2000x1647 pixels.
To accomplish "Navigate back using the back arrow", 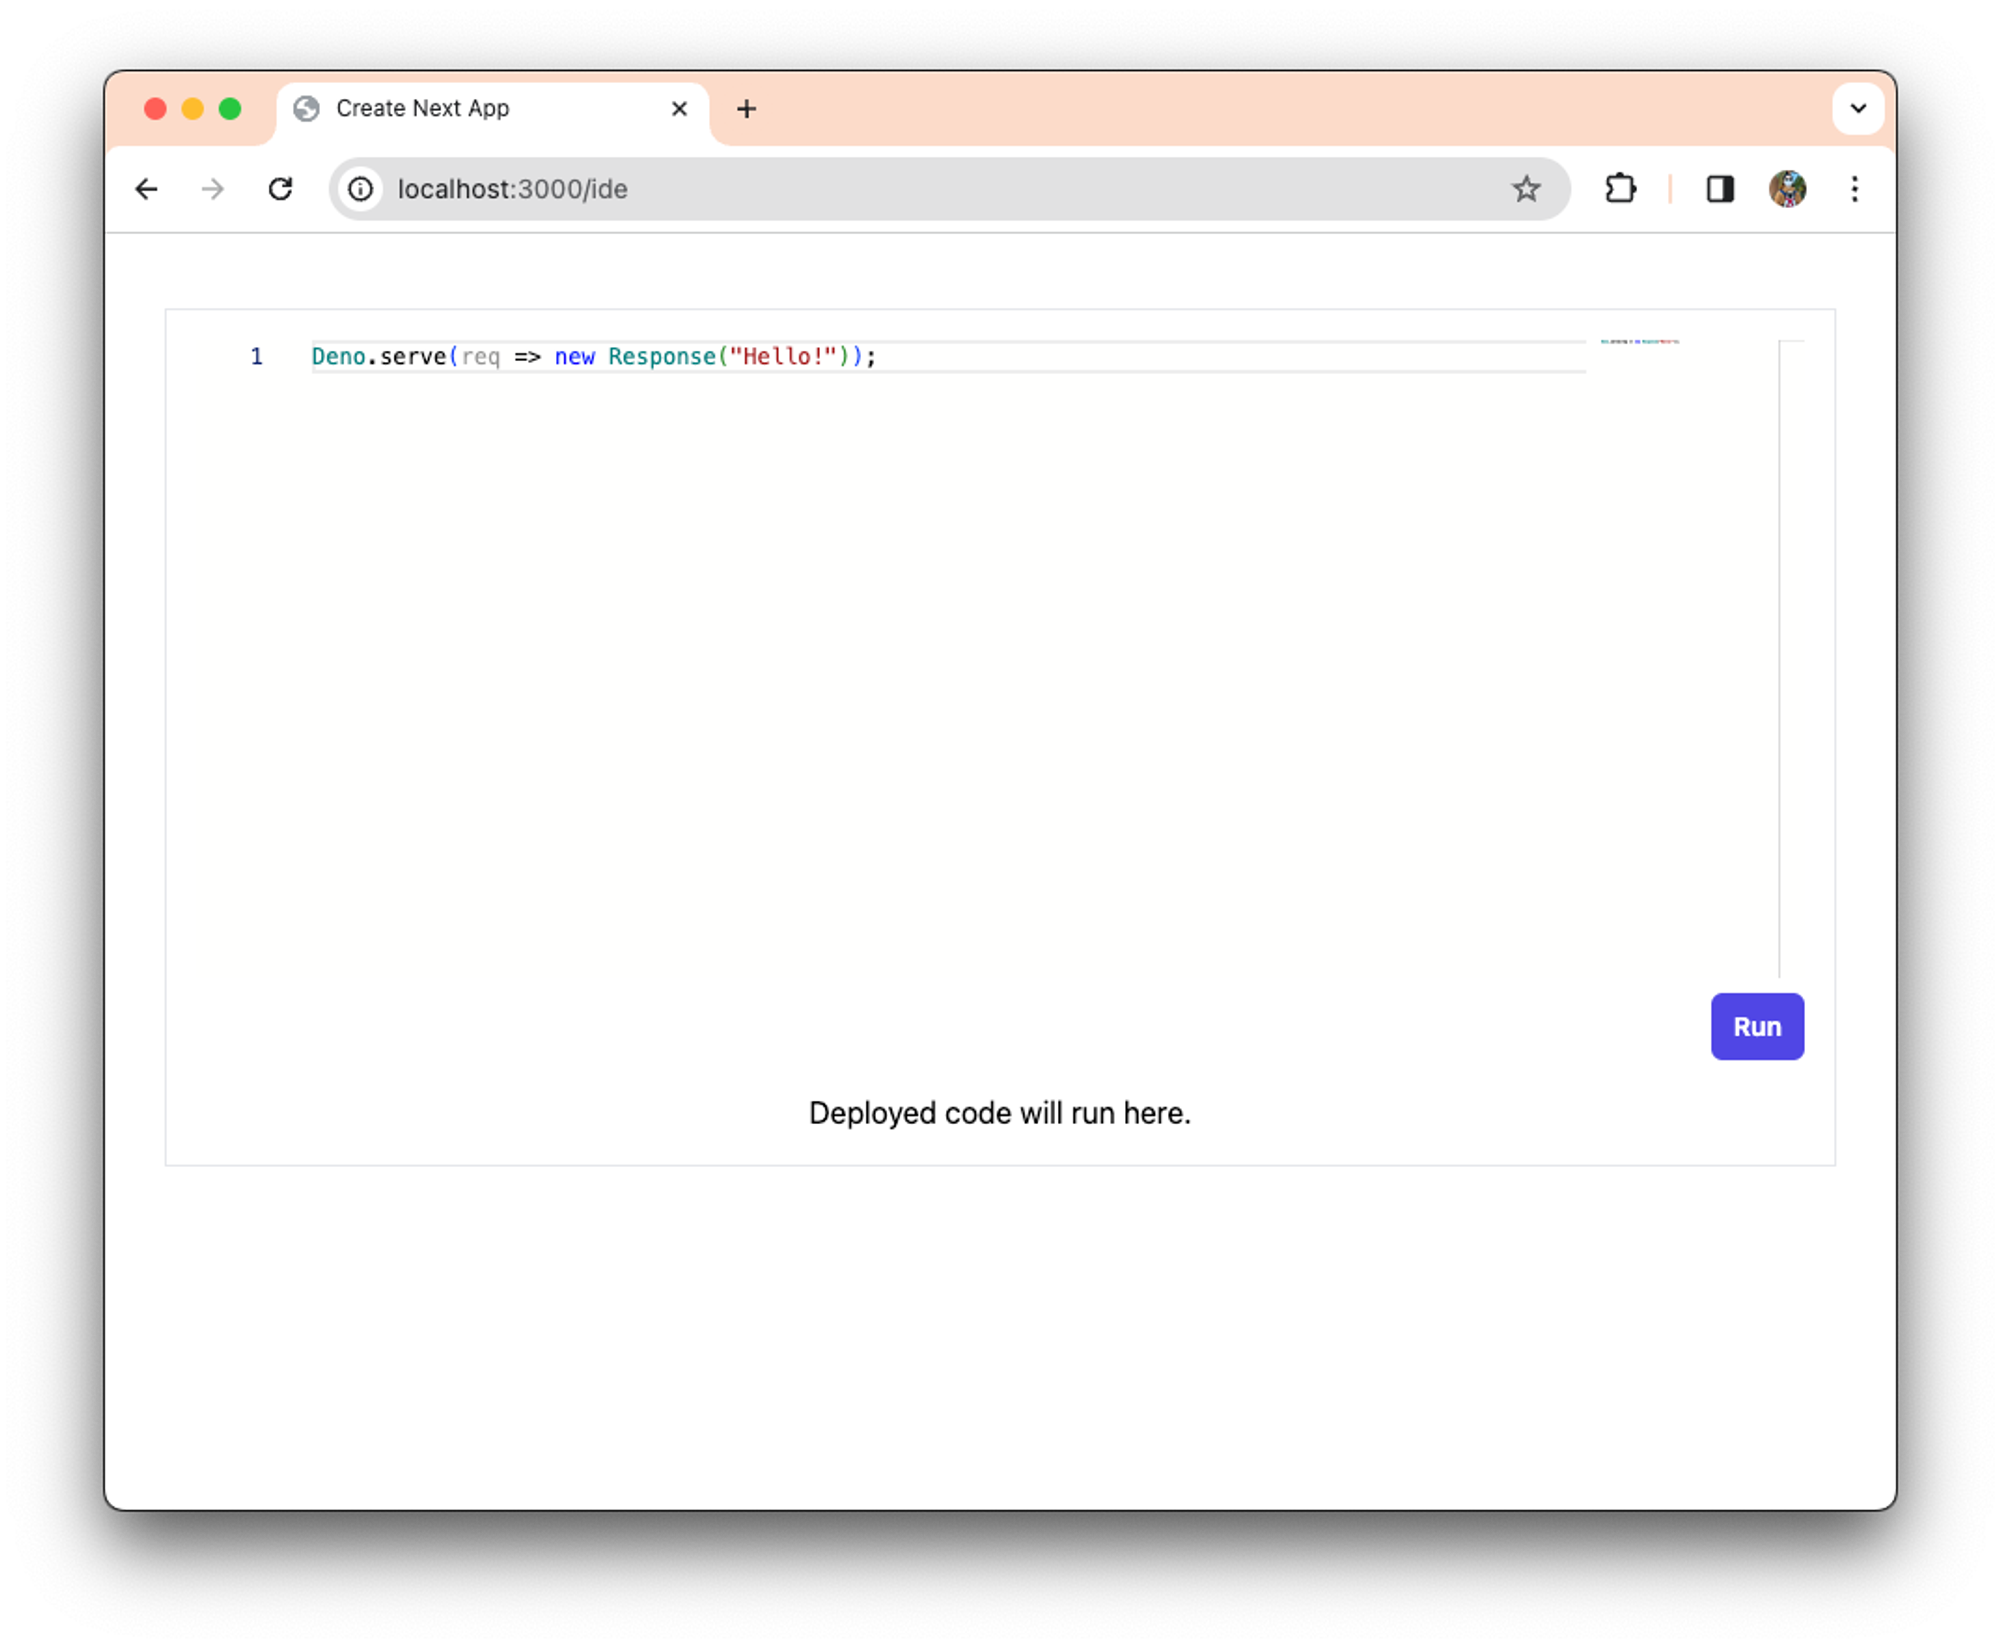I will [x=147, y=189].
